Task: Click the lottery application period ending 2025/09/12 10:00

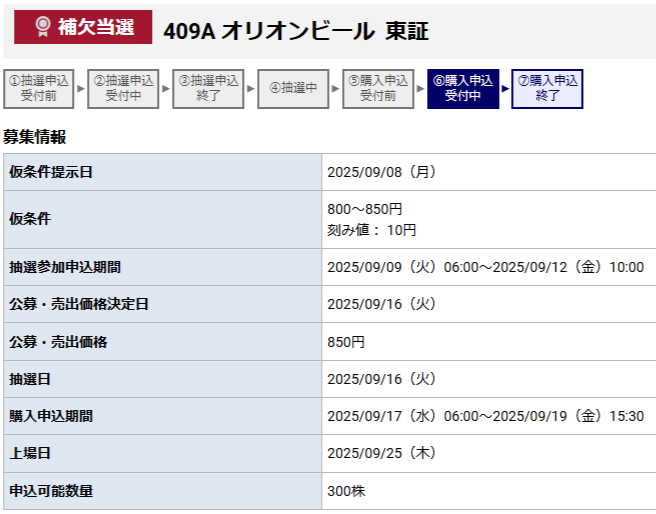Action: click(485, 267)
